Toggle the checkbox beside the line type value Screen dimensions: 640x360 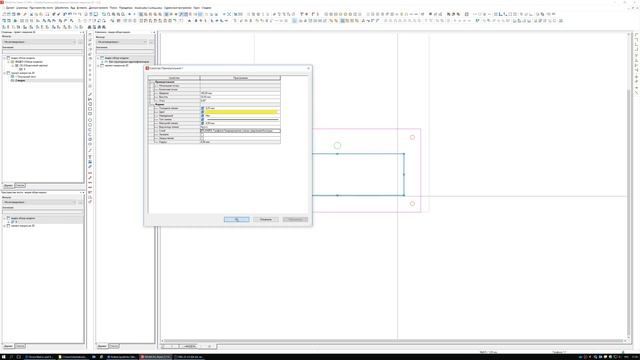[202, 120]
